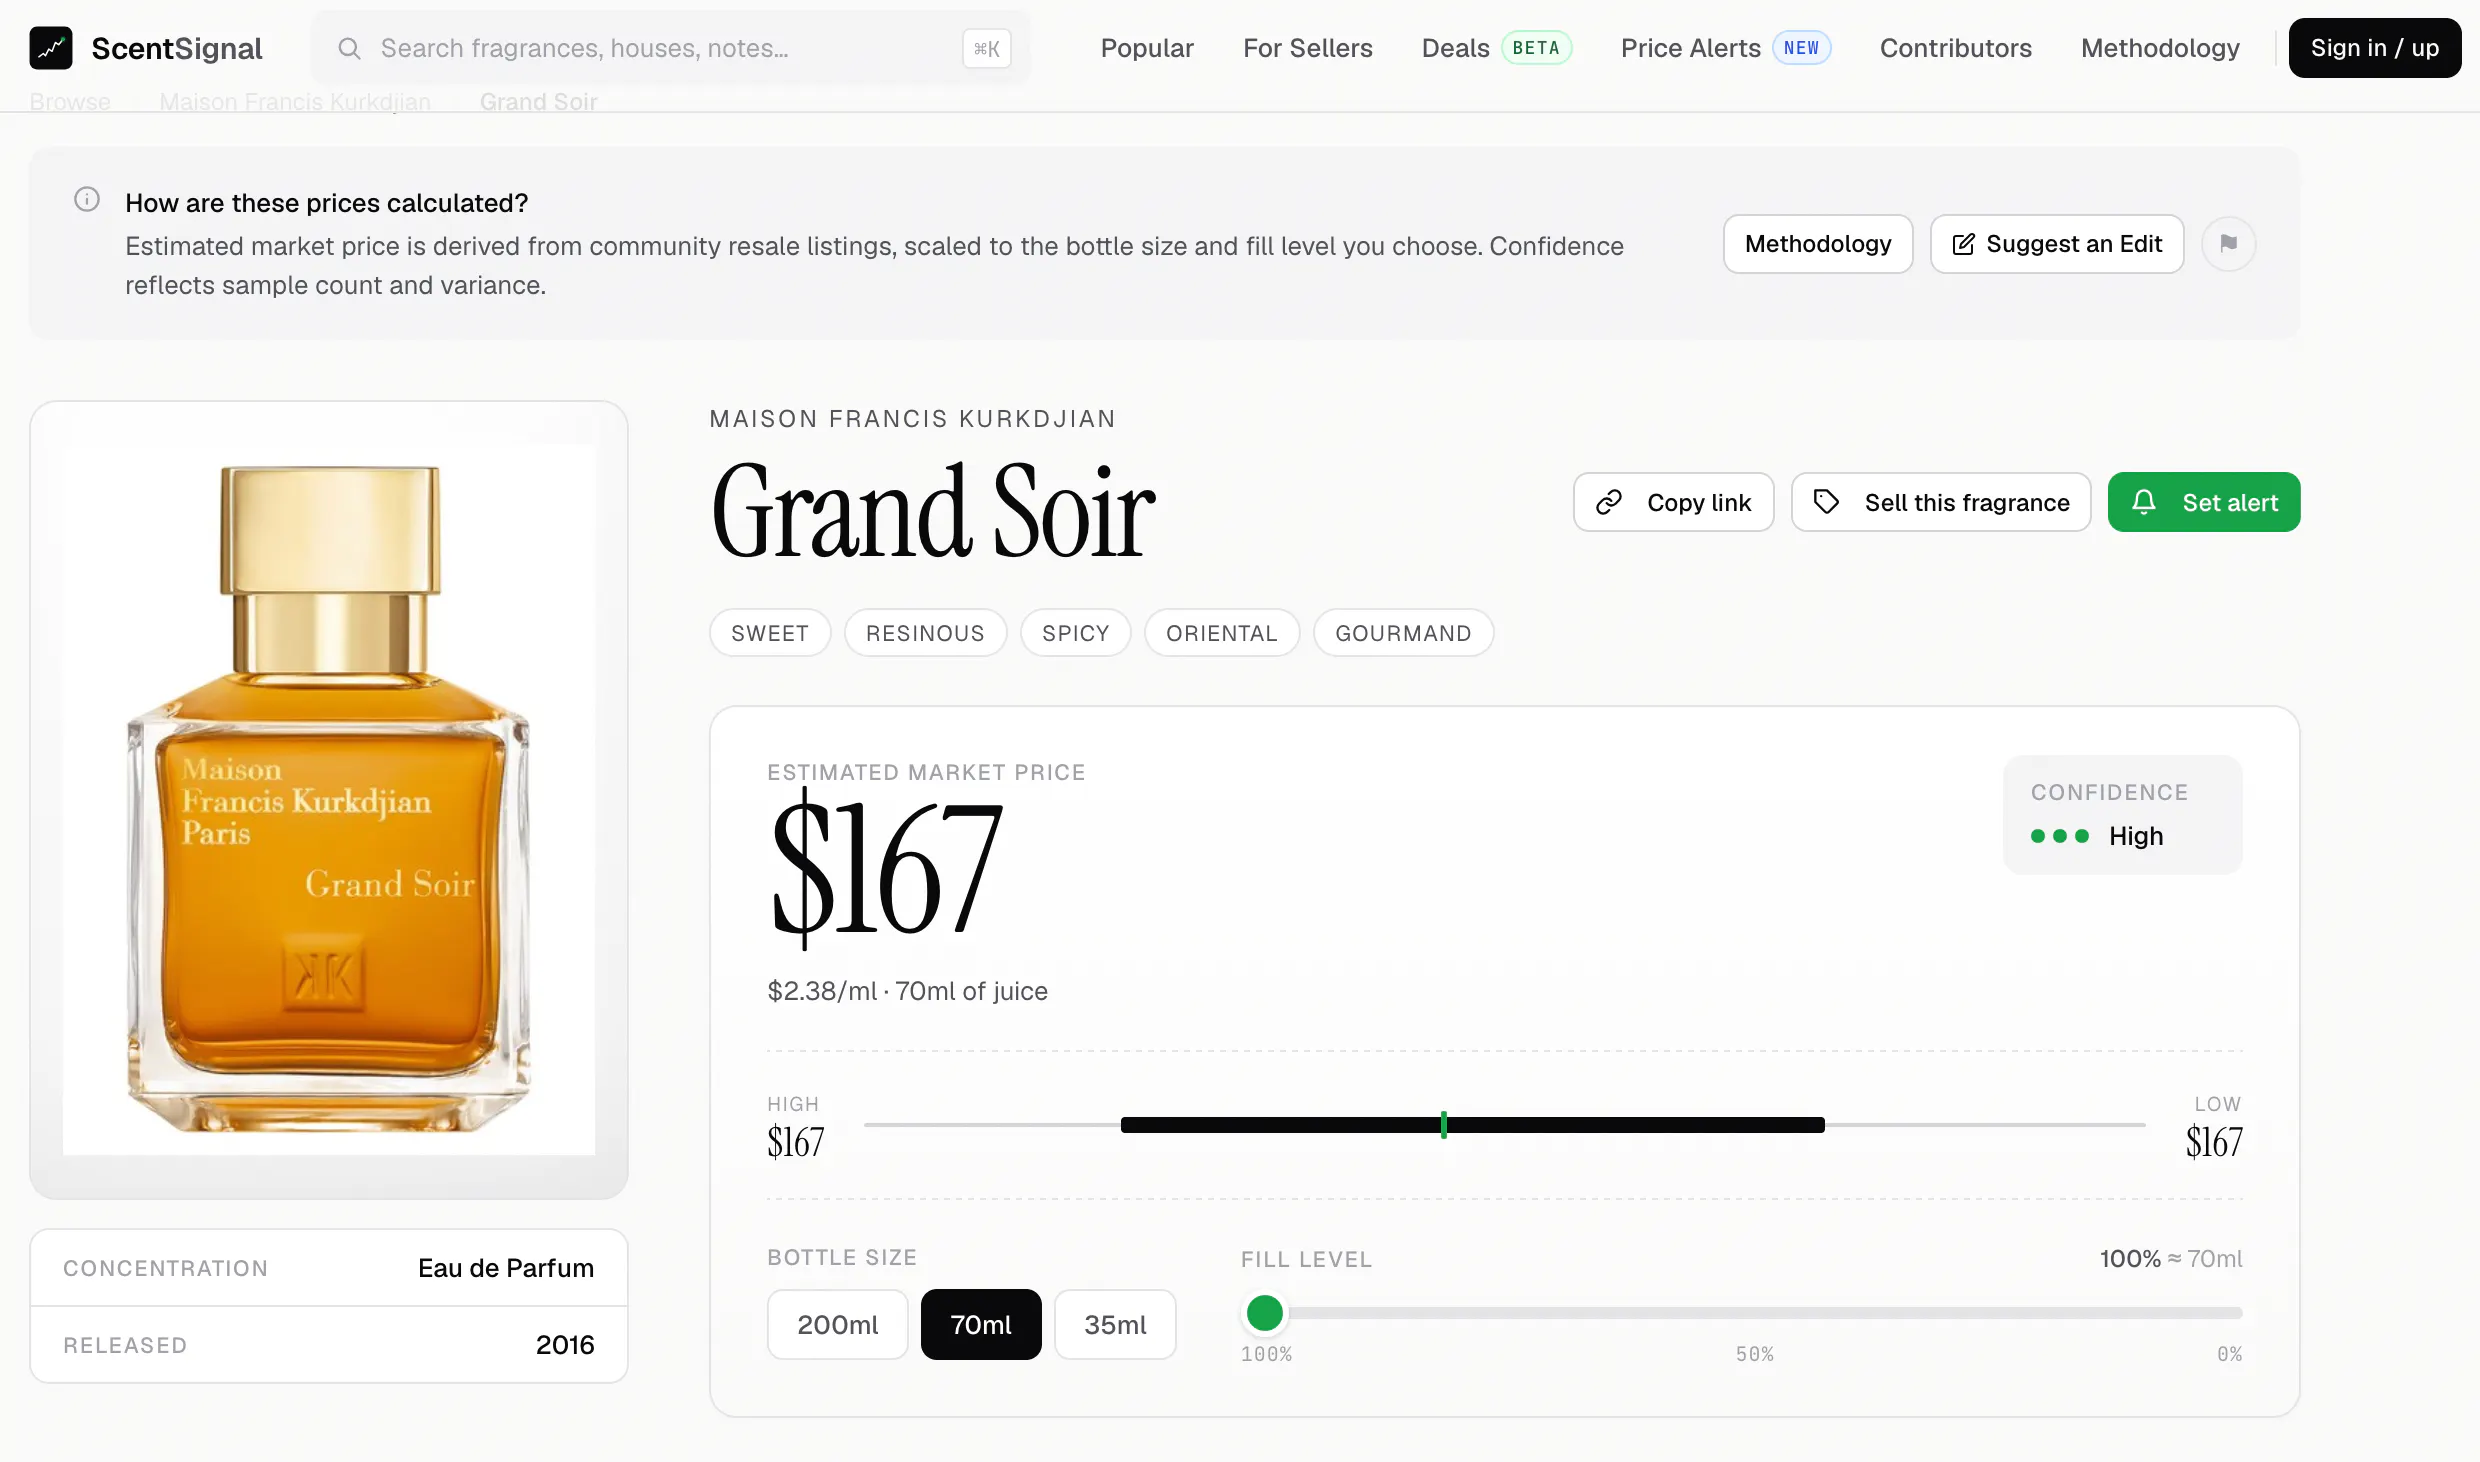Click the "$2.38/ml · 70ml of juice" text
Viewport: 2480px width, 1462px height.
point(907,991)
